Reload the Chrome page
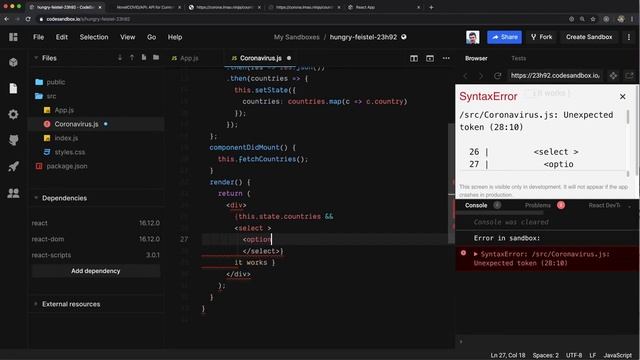640x360 pixels. tap(28, 19)
